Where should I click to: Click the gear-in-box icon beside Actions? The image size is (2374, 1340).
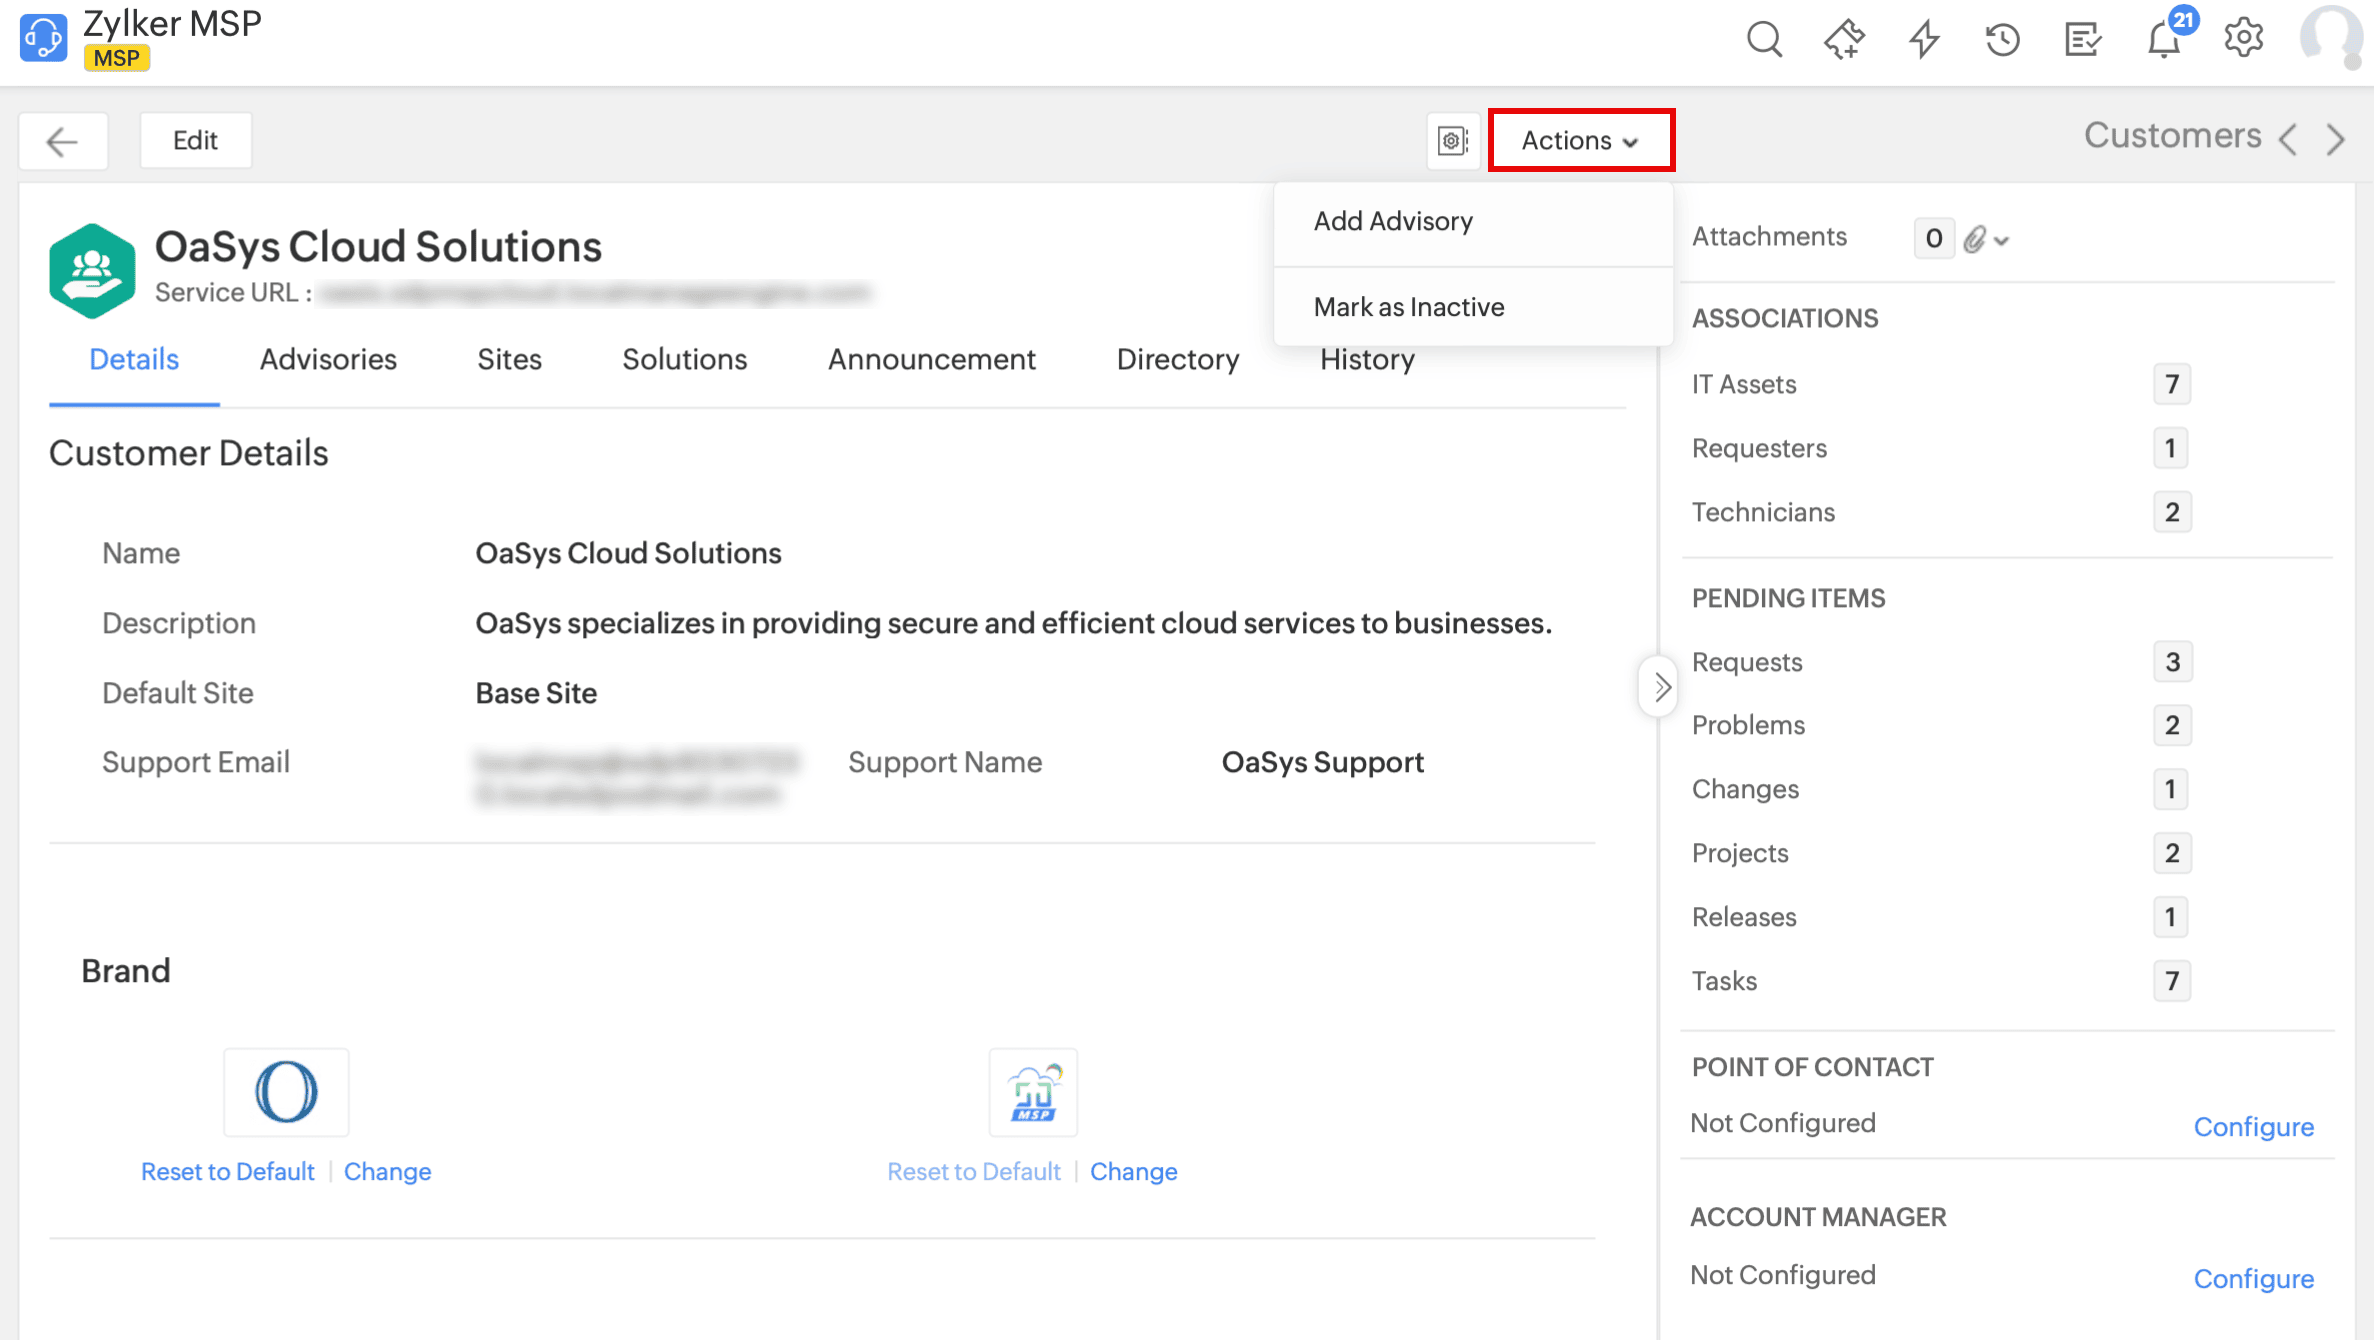pos(1453,141)
